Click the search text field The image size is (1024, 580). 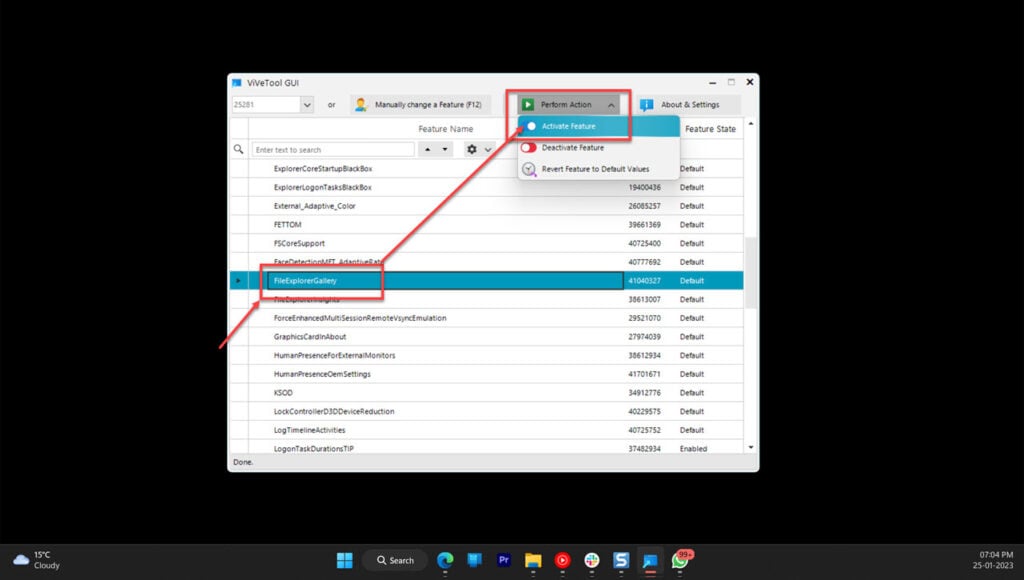[x=333, y=150]
